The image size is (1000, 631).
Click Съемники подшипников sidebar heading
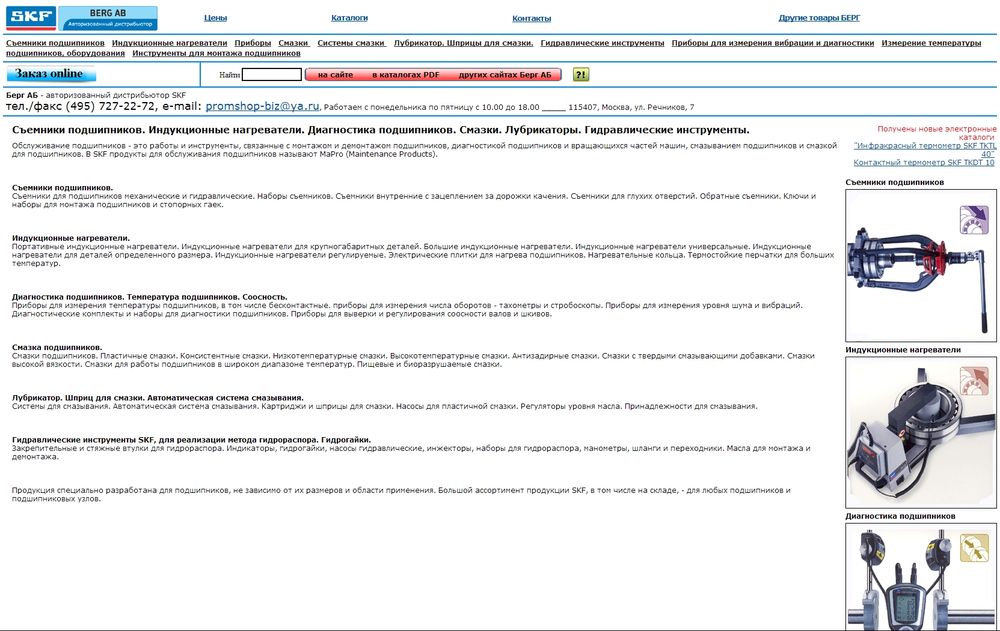click(895, 182)
